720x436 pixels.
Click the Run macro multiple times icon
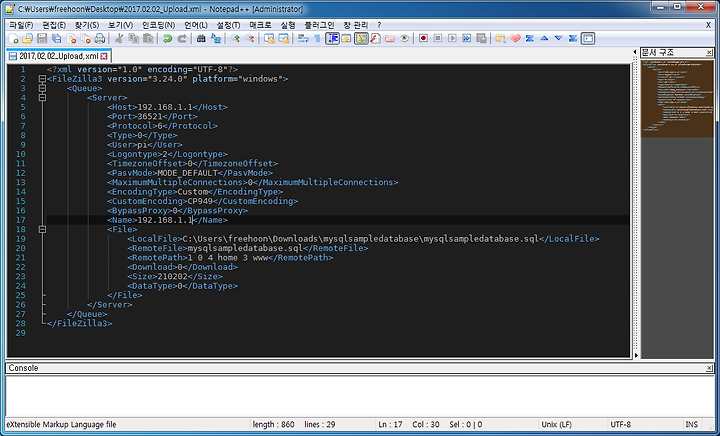point(467,39)
